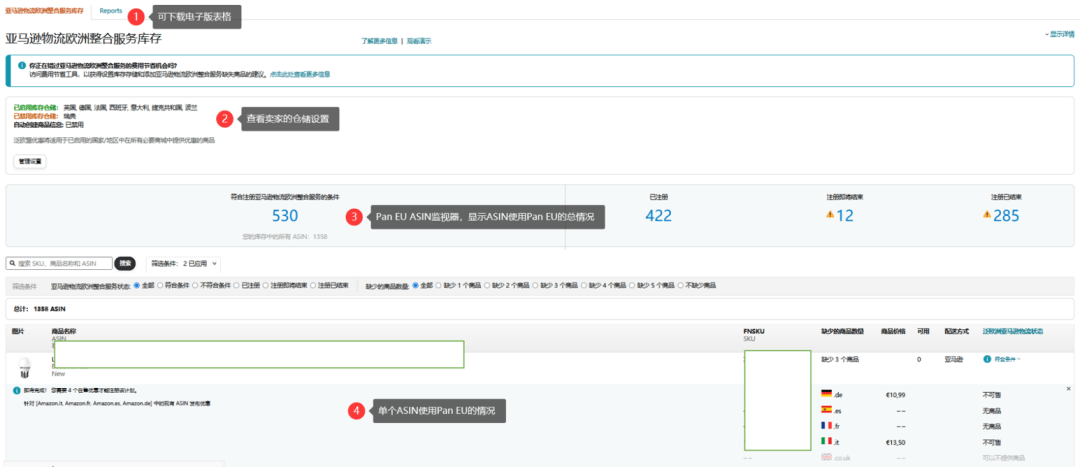This screenshot has width=1080, height=467.
Task: Expand 显示详情 at the top right
Action: tap(1060, 34)
